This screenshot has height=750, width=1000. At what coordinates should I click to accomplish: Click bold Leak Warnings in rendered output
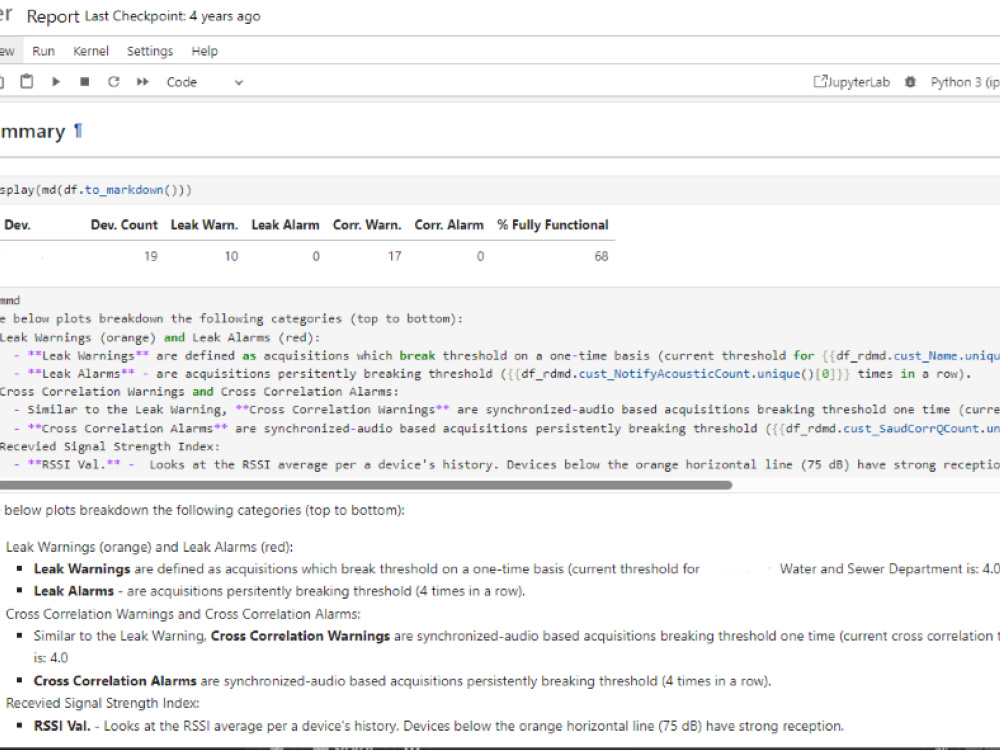click(x=82, y=569)
